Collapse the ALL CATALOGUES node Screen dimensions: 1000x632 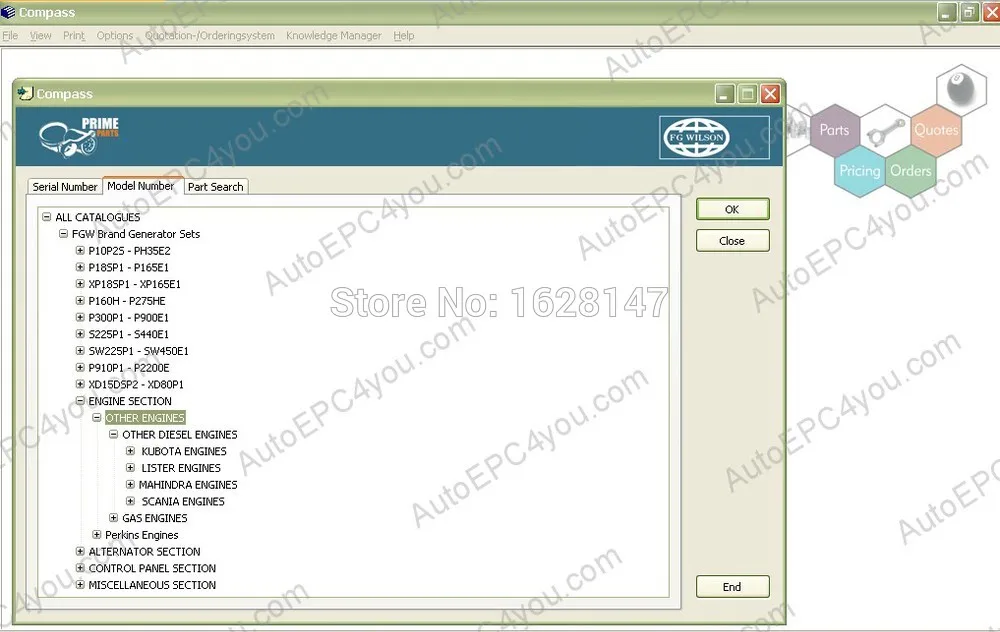47,217
